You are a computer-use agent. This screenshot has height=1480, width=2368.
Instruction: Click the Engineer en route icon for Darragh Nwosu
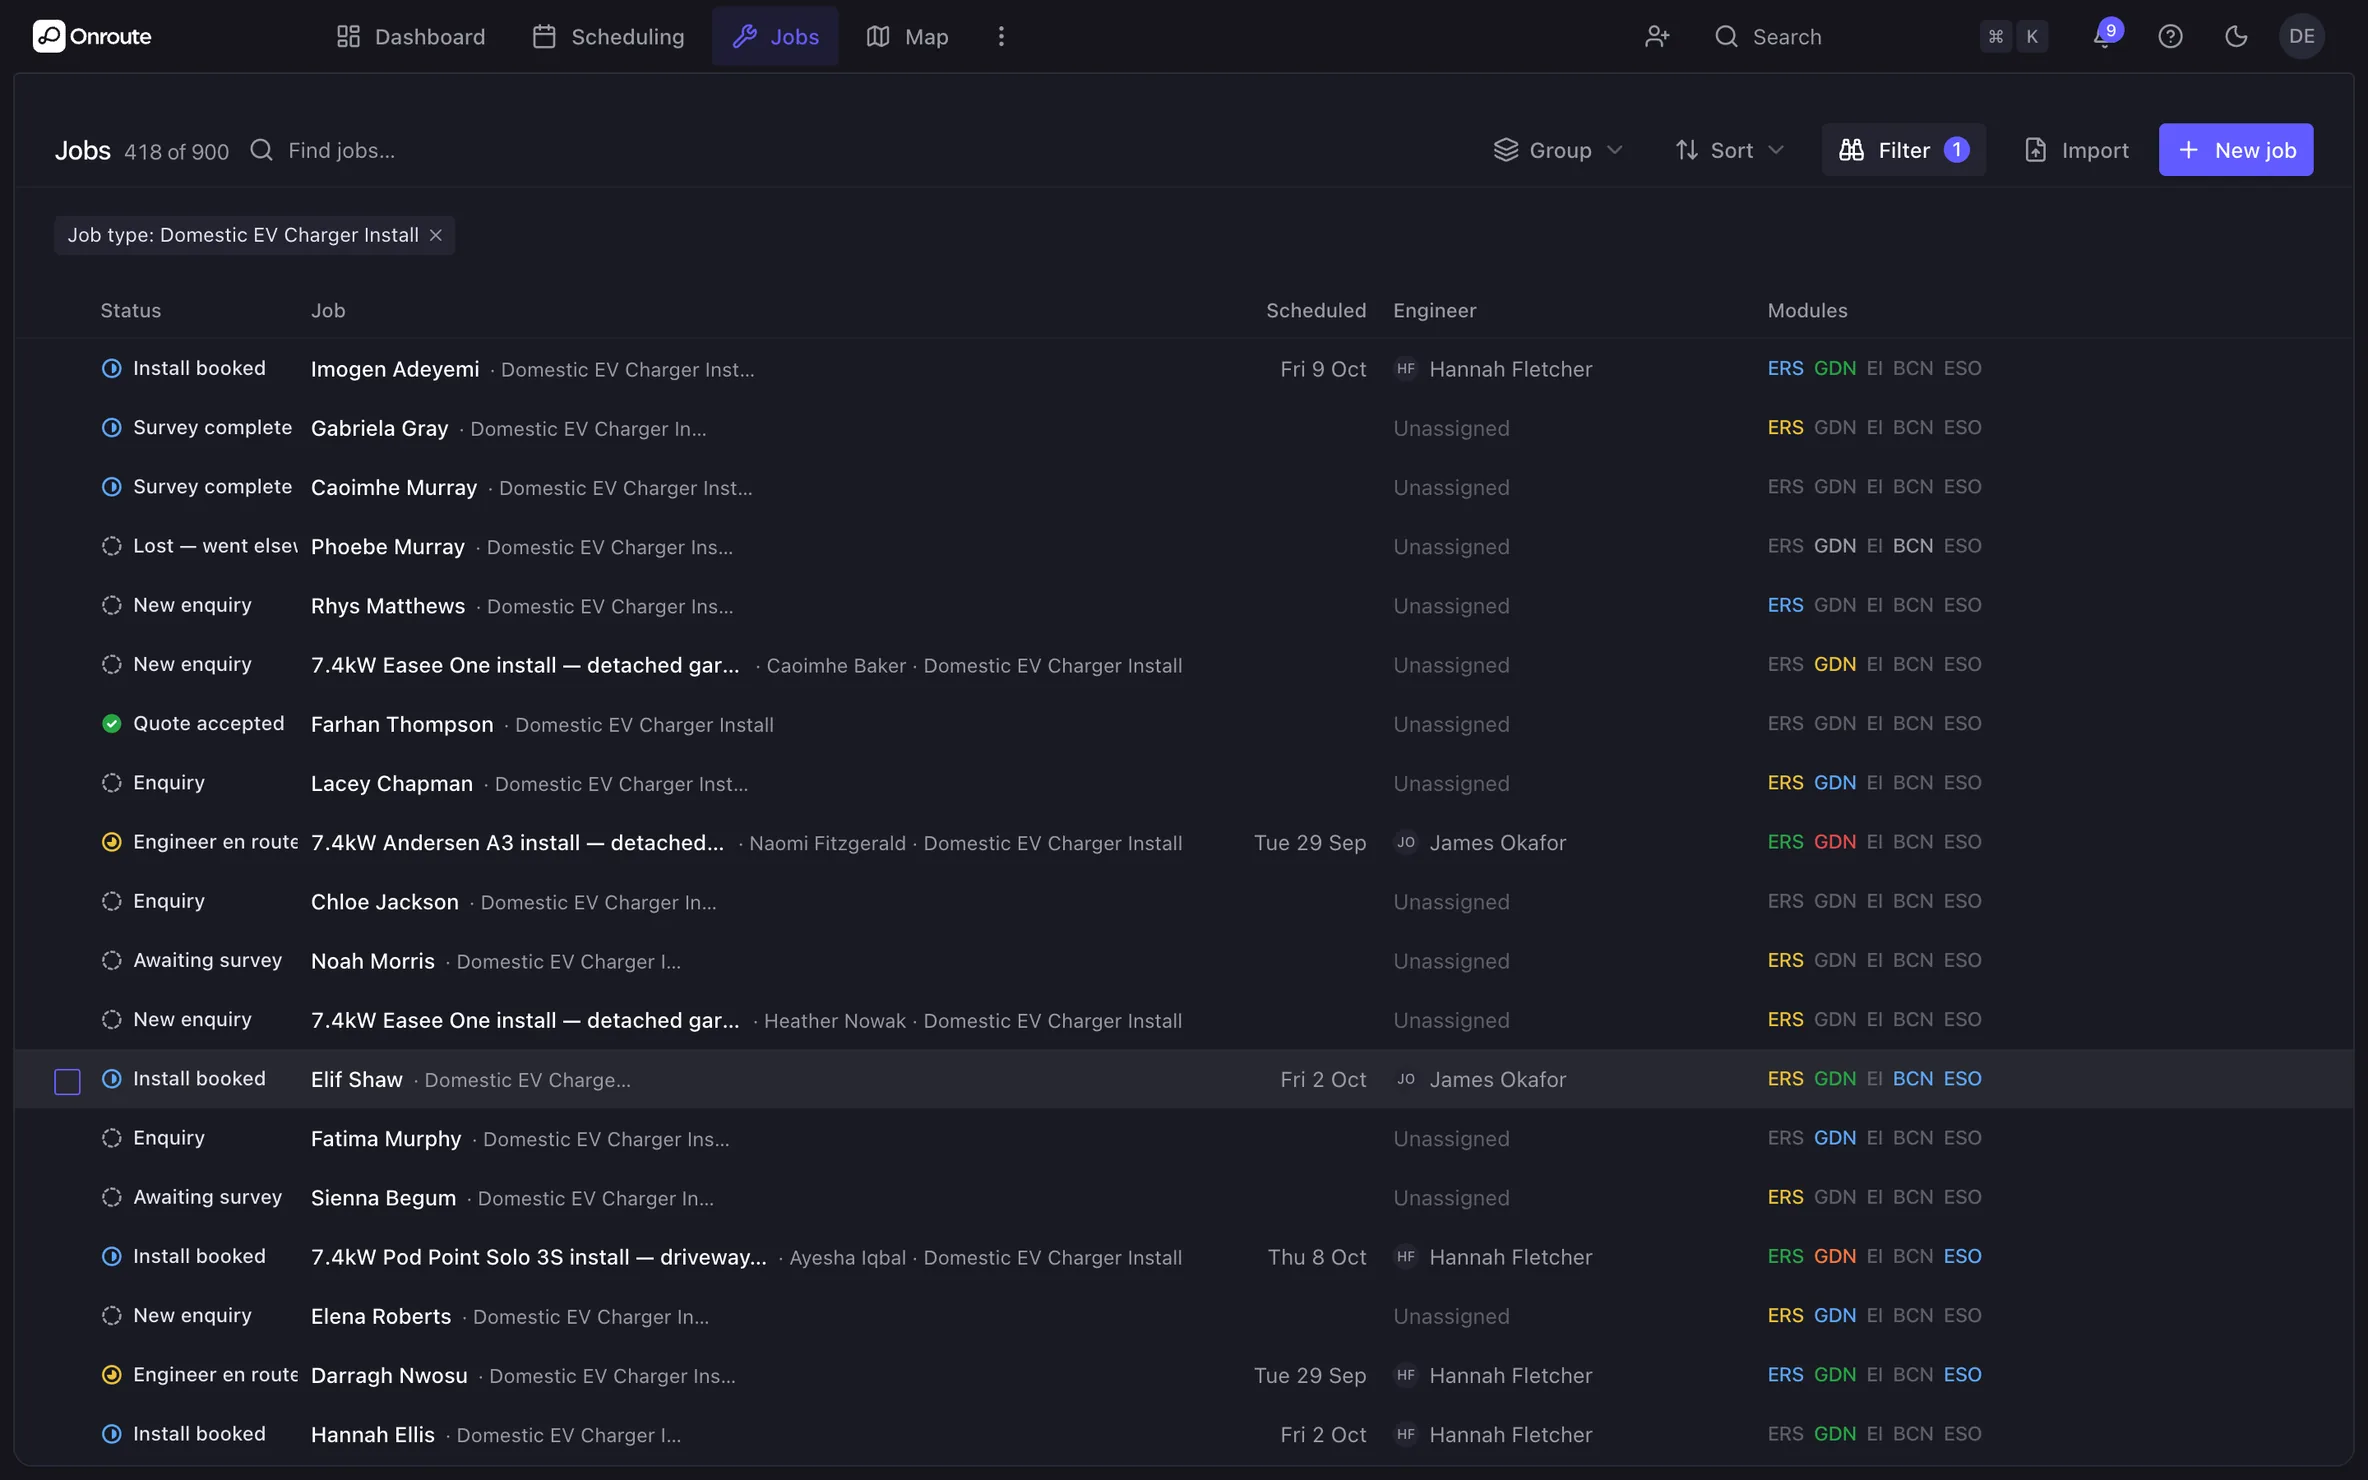pos(112,1374)
